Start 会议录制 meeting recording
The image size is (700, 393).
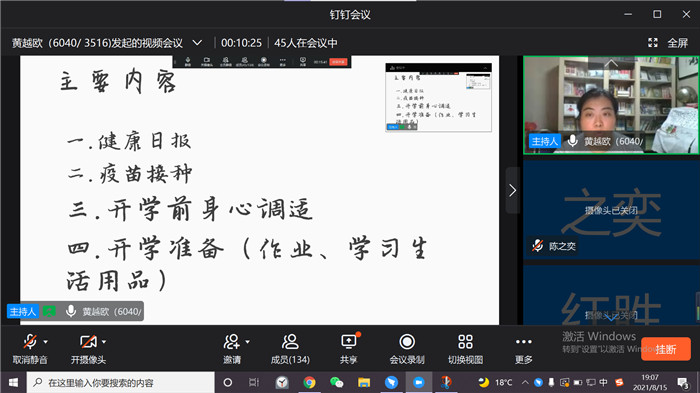tap(407, 349)
